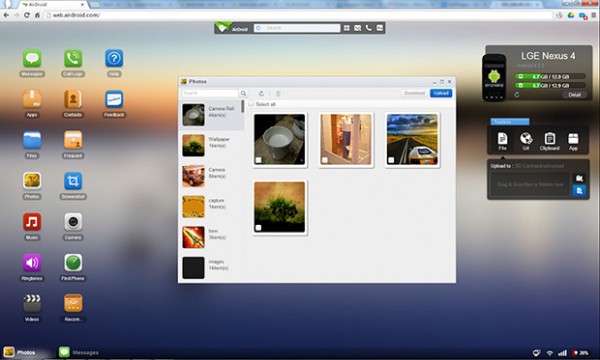Refresh device info in Nexus 4 panel

tap(517, 94)
